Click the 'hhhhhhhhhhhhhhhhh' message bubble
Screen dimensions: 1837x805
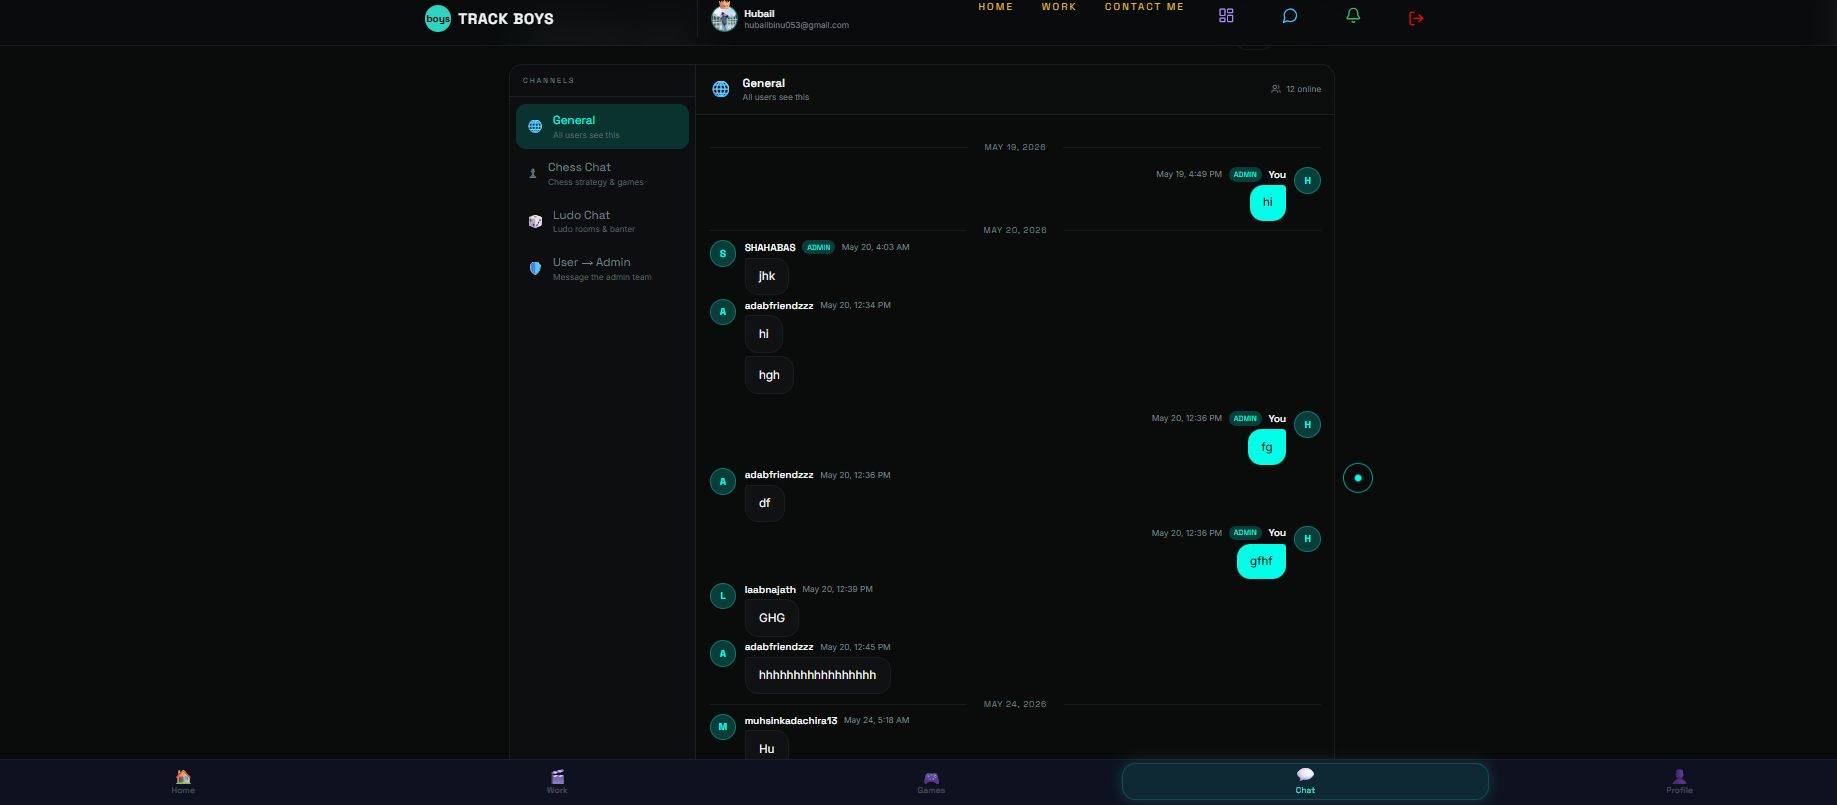[x=818, y=675]
